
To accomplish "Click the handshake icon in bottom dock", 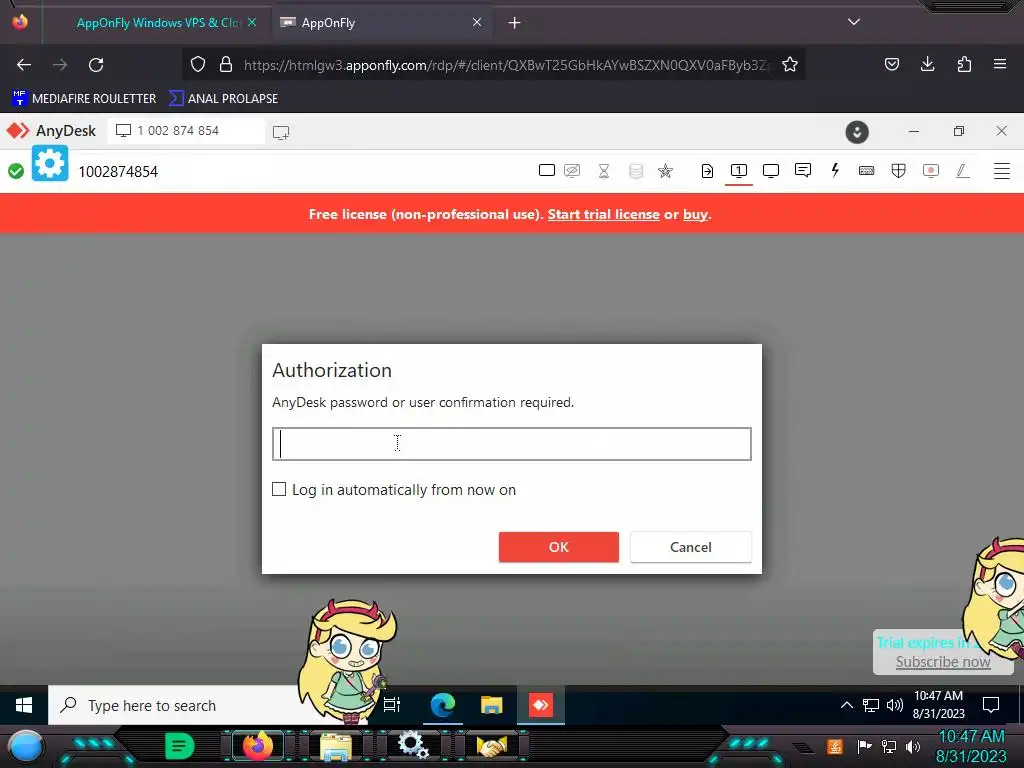I will coord(491,746).
